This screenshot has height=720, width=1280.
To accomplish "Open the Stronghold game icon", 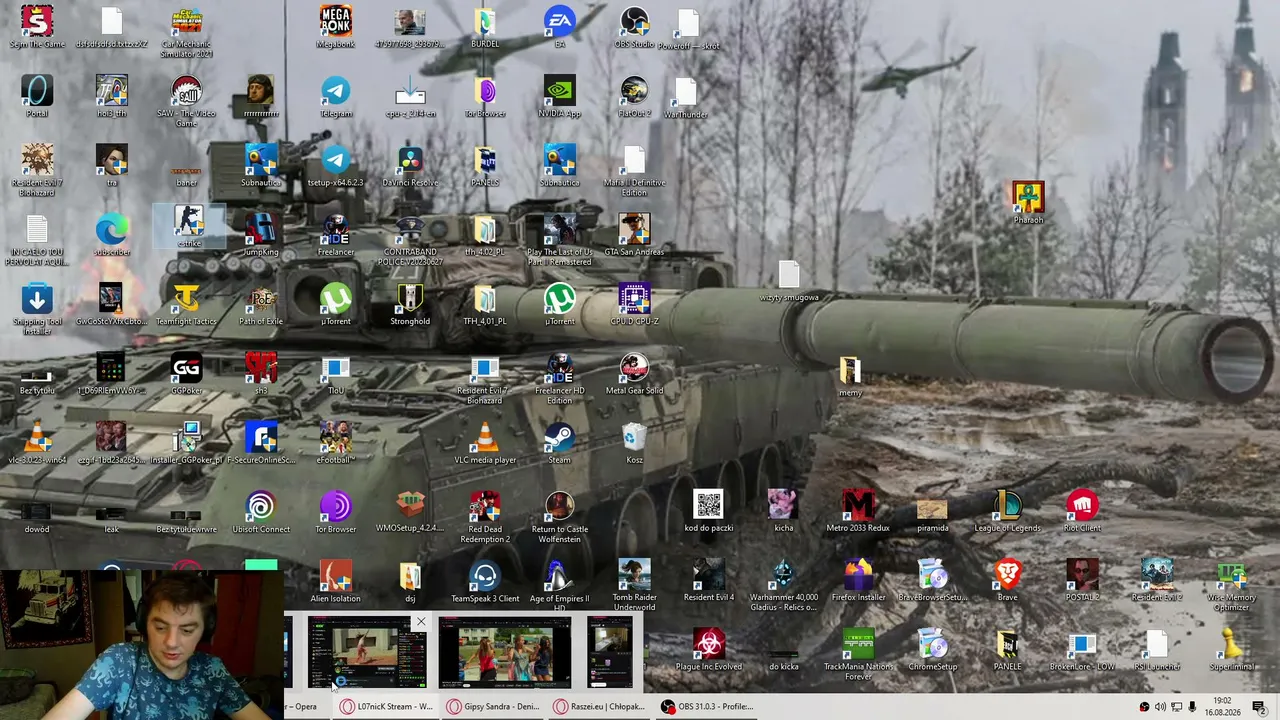I will 410,304.
